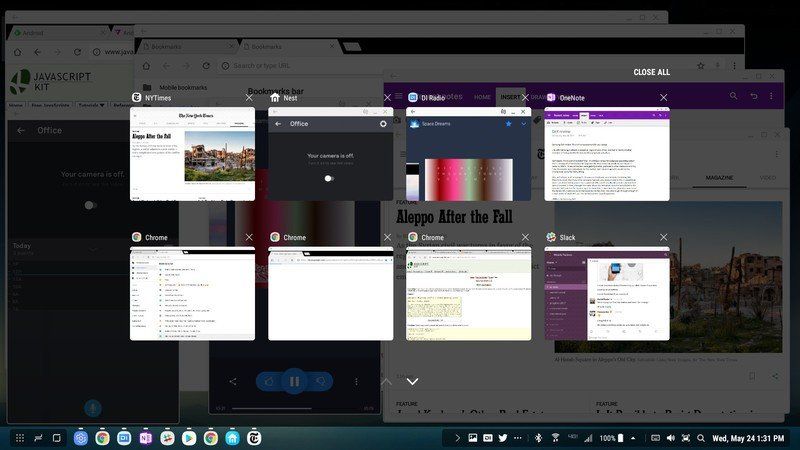
Task: Click the down chevron below the recent cards
Action: click(x=412, y=381)
